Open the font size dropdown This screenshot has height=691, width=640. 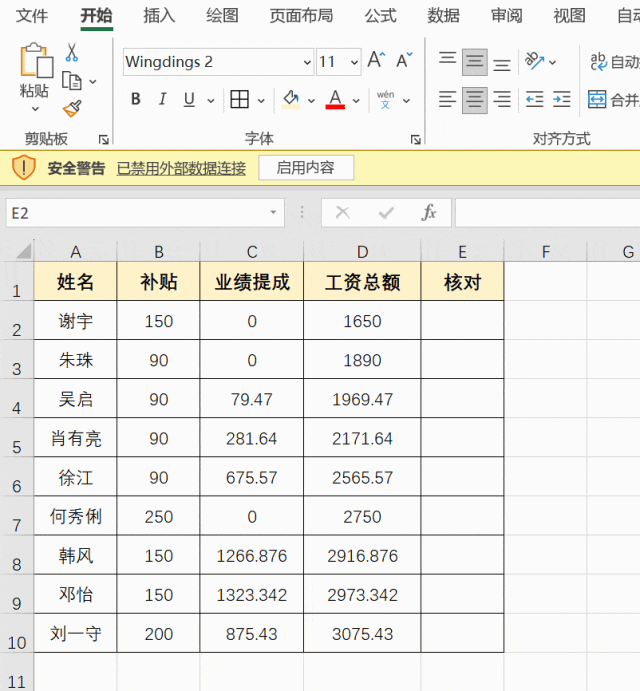click(x=354, y=62)
